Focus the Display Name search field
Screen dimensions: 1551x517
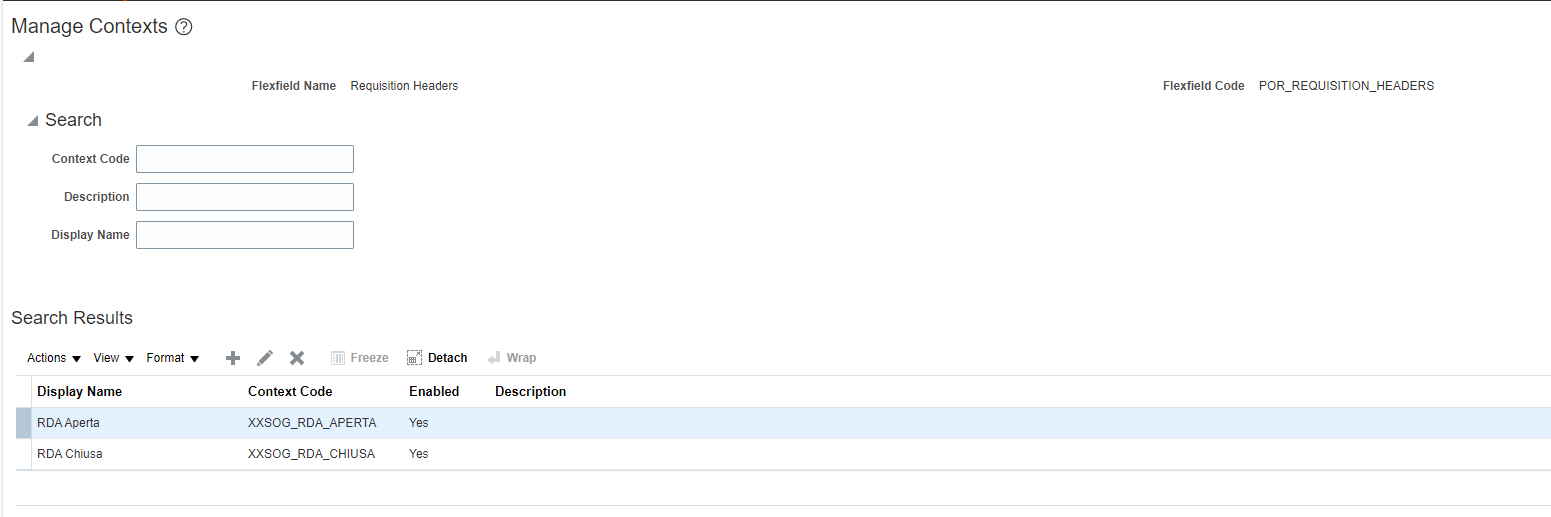245,235
